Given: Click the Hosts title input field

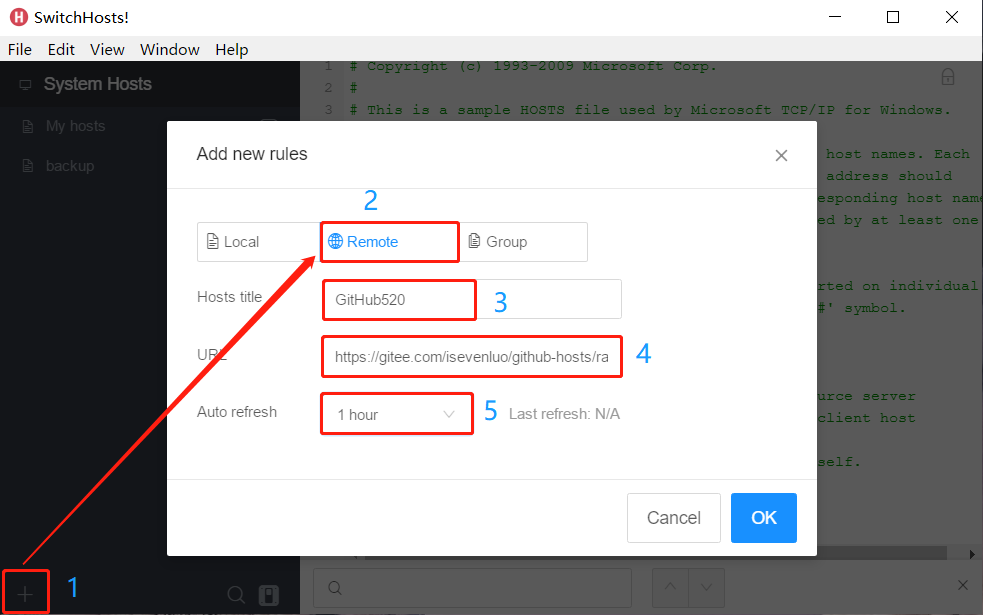Looking at the screenshot, I should click(399, 299).
